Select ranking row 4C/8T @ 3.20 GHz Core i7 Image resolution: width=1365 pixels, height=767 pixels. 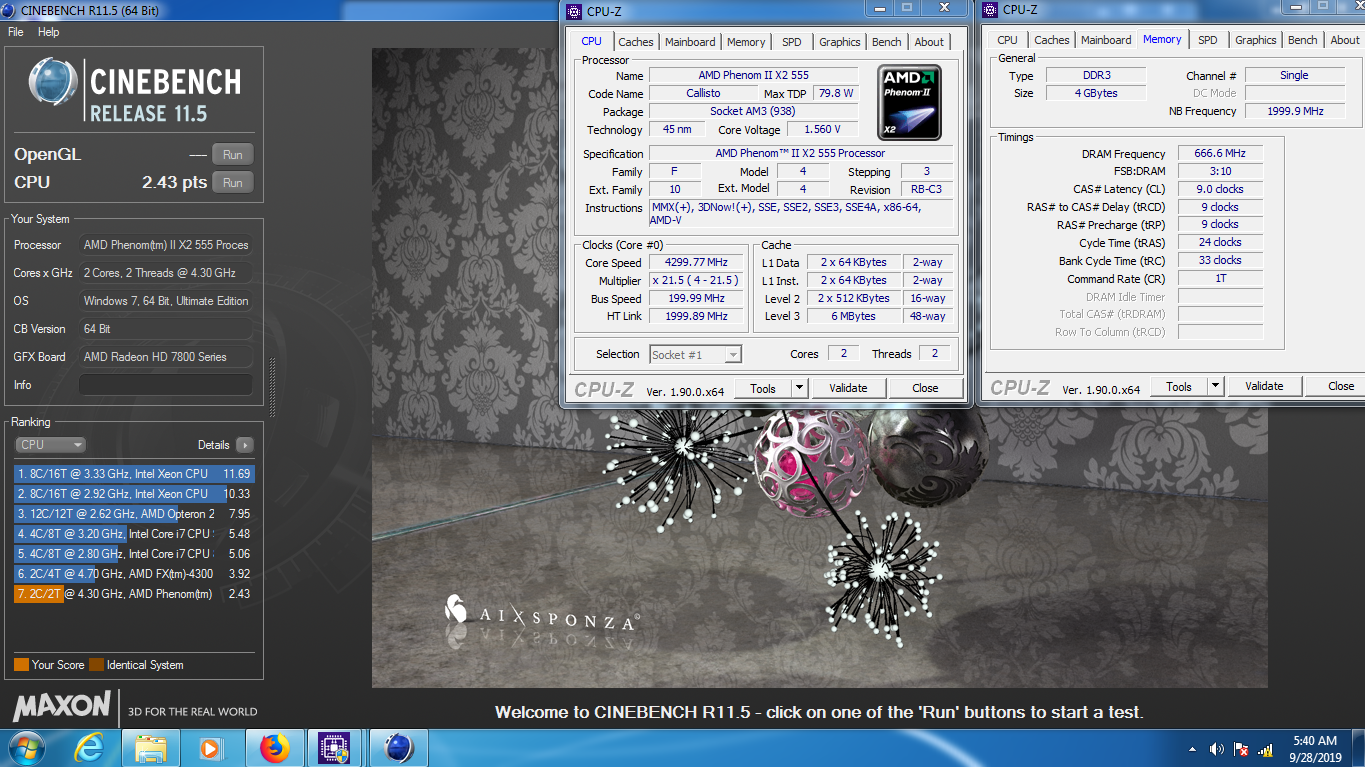(x=134, y=534)
